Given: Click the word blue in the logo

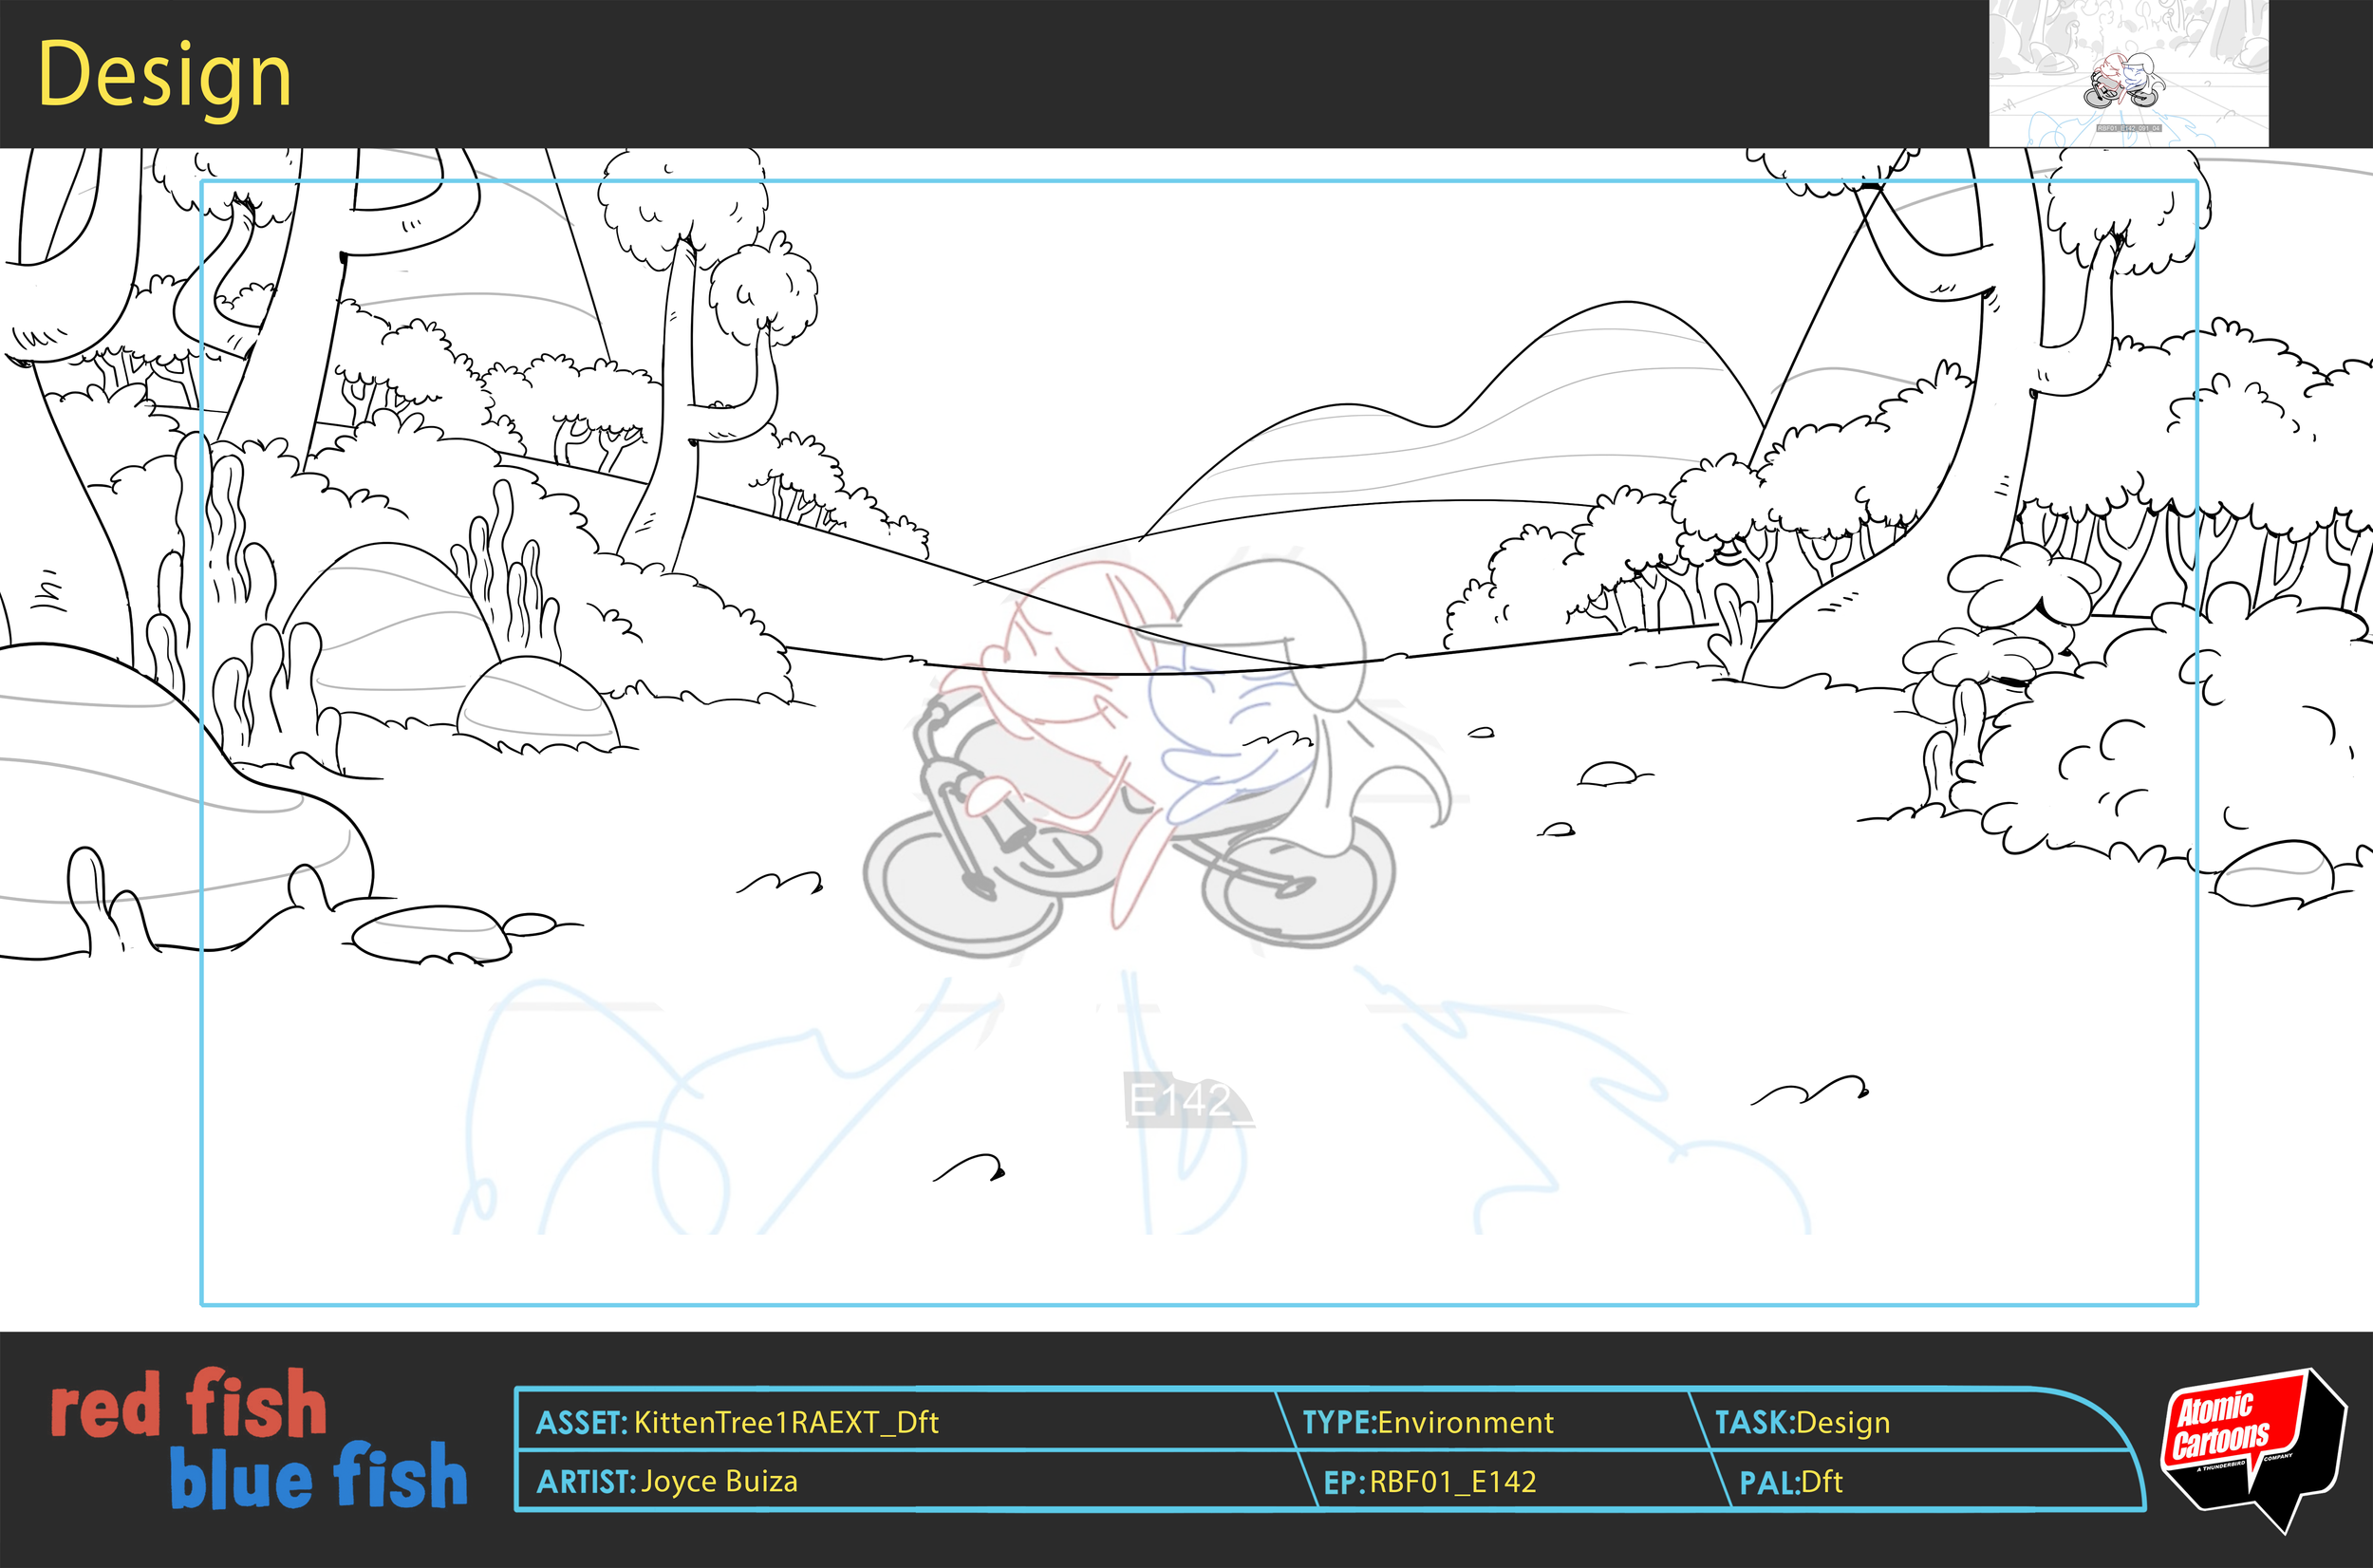Looking at the screenshot, I should (240, 1480).
